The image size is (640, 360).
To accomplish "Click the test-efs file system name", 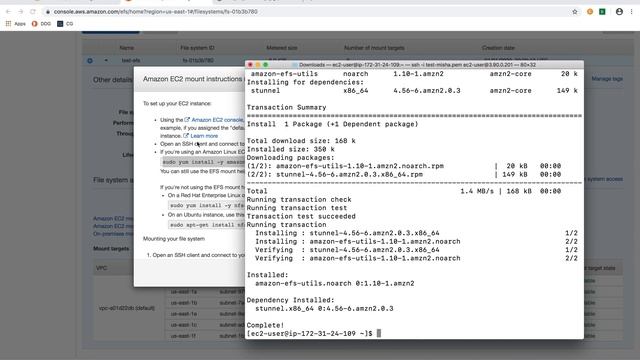I will click(x=131, y=60).
